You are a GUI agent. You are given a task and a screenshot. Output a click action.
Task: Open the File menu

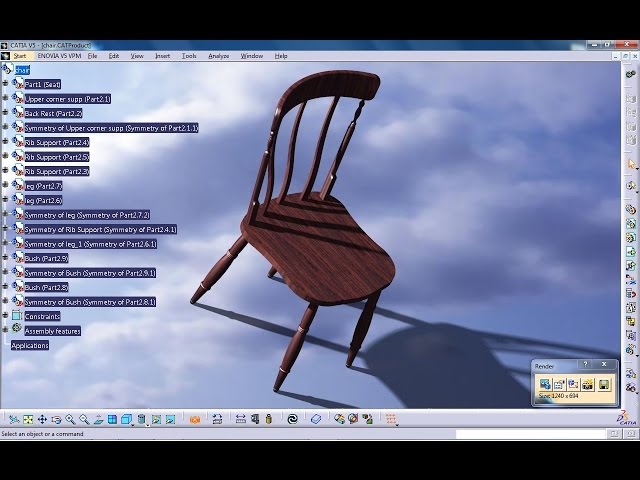click(x=92, y=56)
